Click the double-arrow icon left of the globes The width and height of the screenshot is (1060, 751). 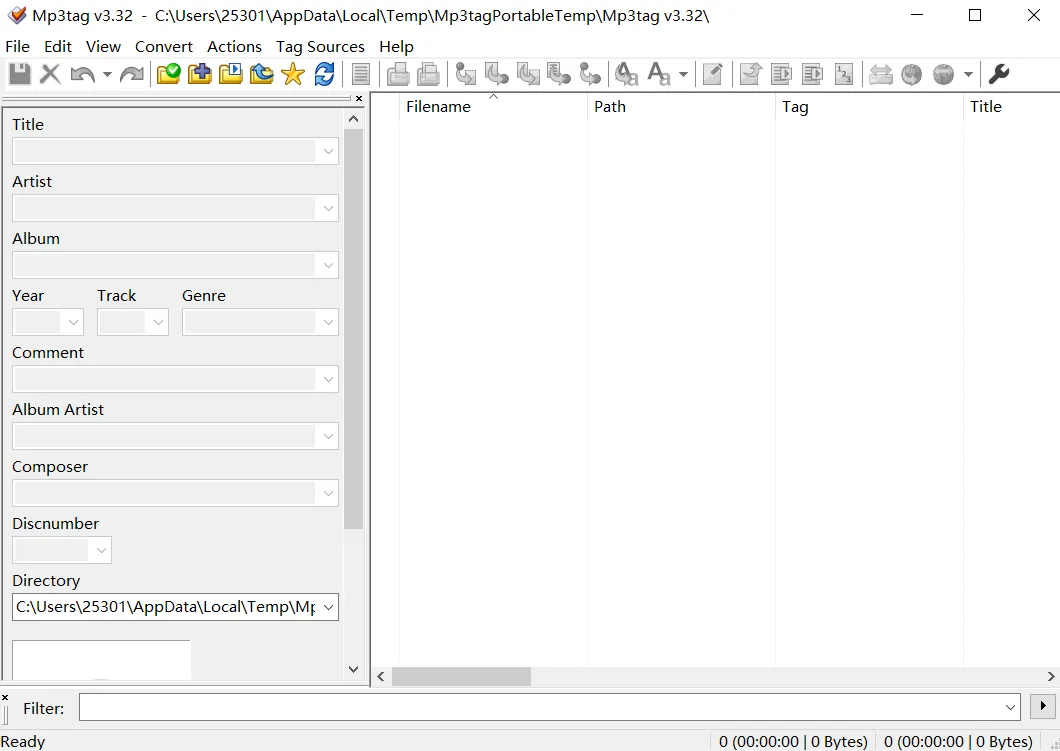[880, 74]
